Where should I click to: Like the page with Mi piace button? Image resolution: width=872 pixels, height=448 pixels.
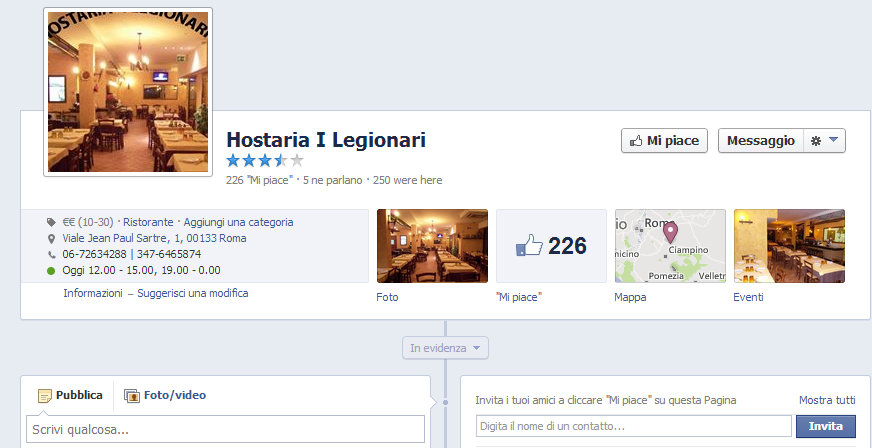664,141
